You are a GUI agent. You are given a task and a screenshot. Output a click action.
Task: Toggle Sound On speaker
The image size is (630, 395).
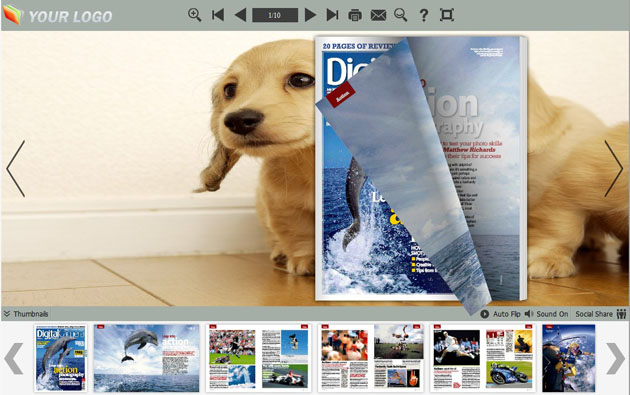click(x=547, y=314)
